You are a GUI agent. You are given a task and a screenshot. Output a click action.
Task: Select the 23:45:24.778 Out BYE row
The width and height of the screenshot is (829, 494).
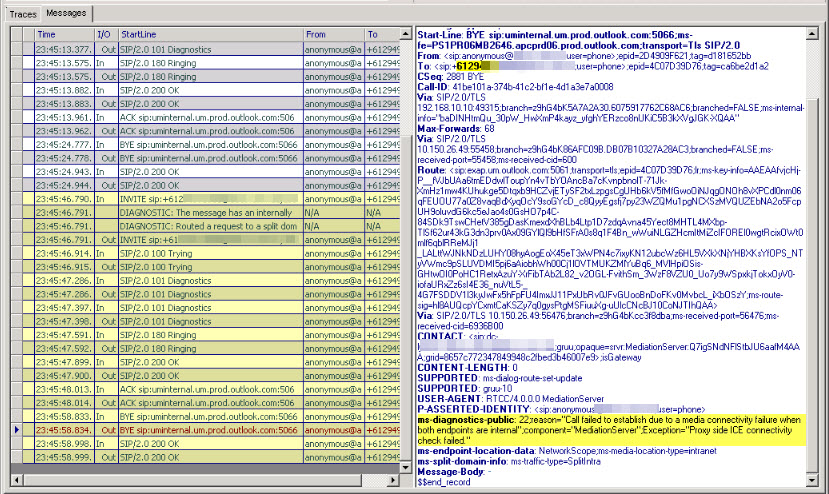[206, 158]
